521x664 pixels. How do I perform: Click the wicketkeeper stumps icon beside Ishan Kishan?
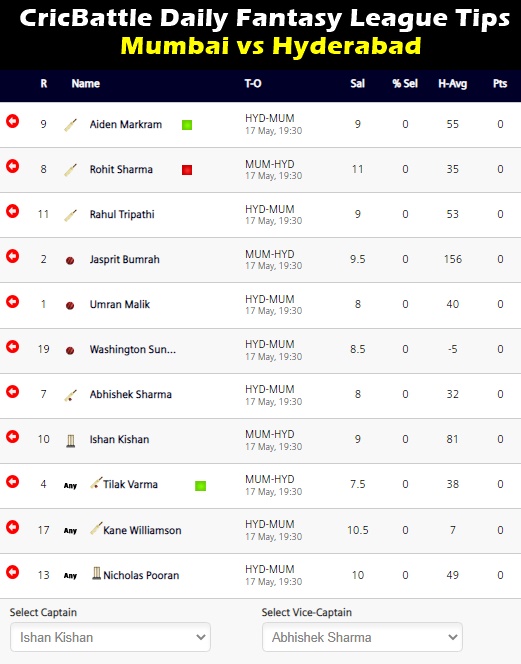coord(71,440)
